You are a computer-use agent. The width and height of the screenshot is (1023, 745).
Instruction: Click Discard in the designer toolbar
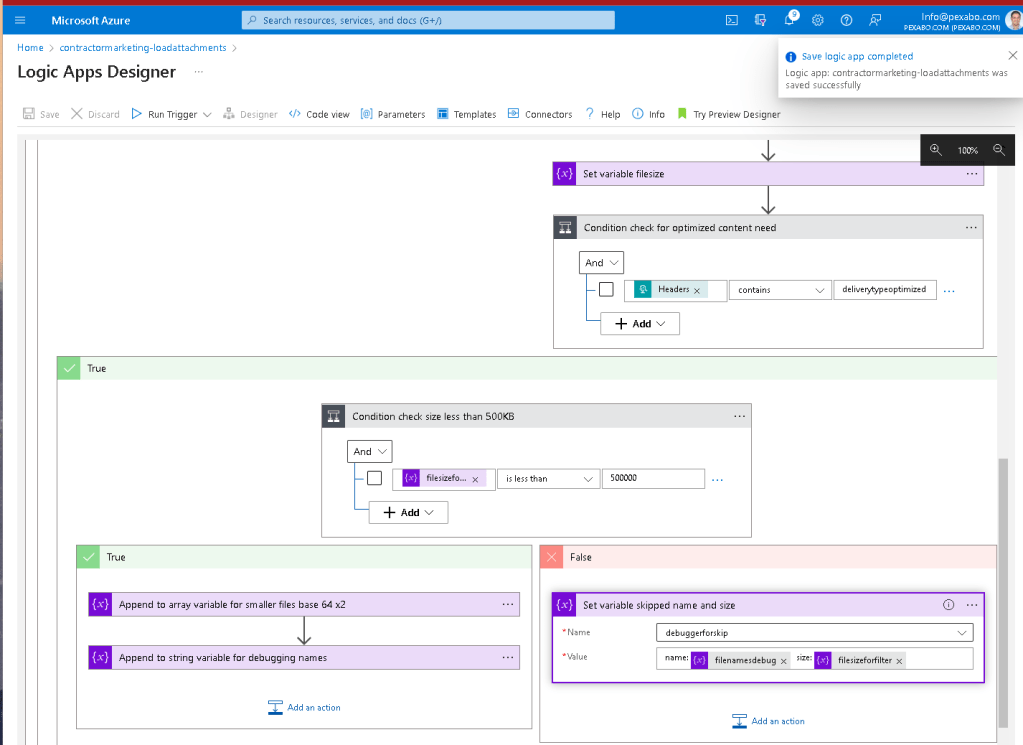tap(95, 114)
